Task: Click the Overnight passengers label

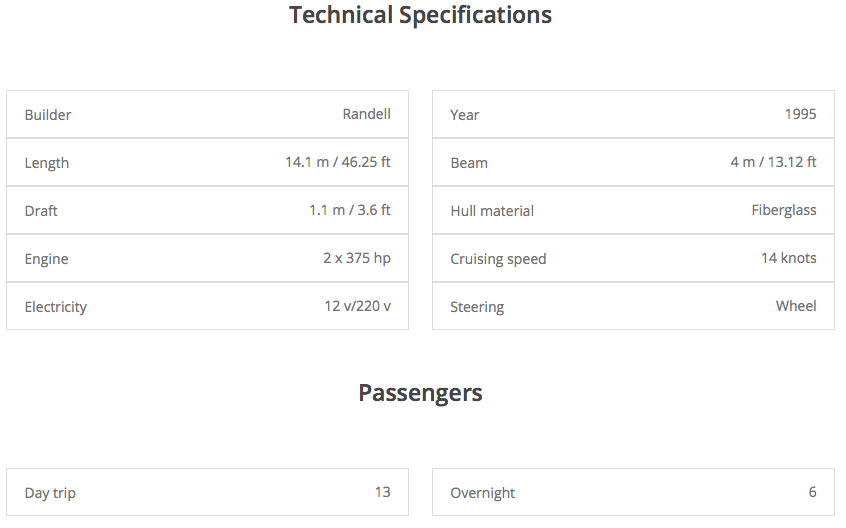Action: (x=483, y=493)
